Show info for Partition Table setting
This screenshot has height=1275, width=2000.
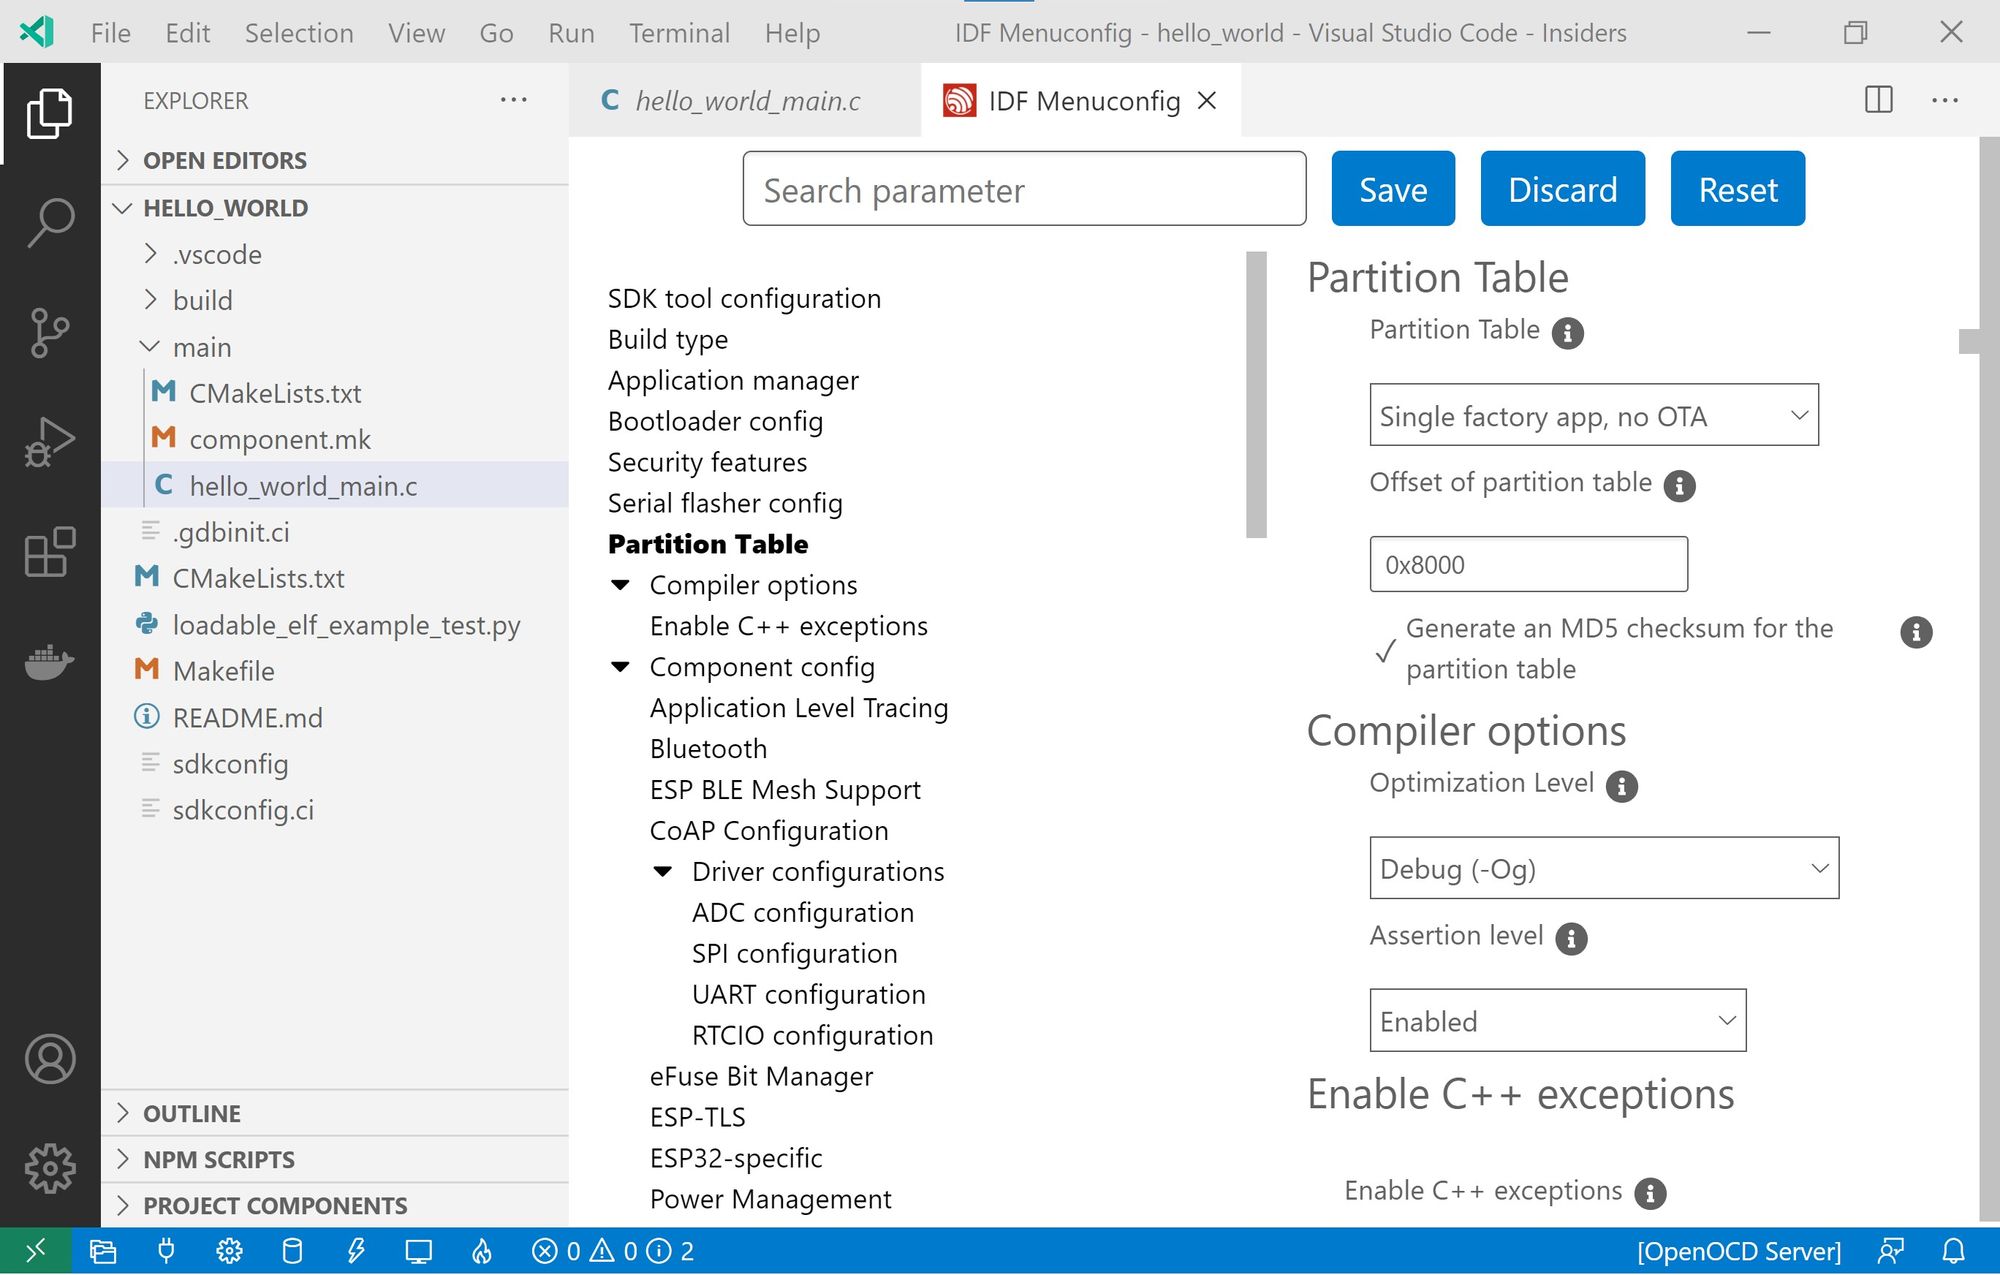tap(1568, 333)
